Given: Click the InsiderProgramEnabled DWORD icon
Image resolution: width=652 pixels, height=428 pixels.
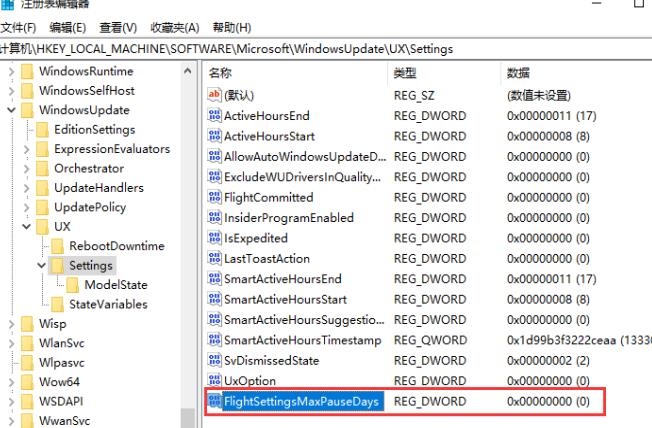Looking at the screenshot, I should (214, 217).
